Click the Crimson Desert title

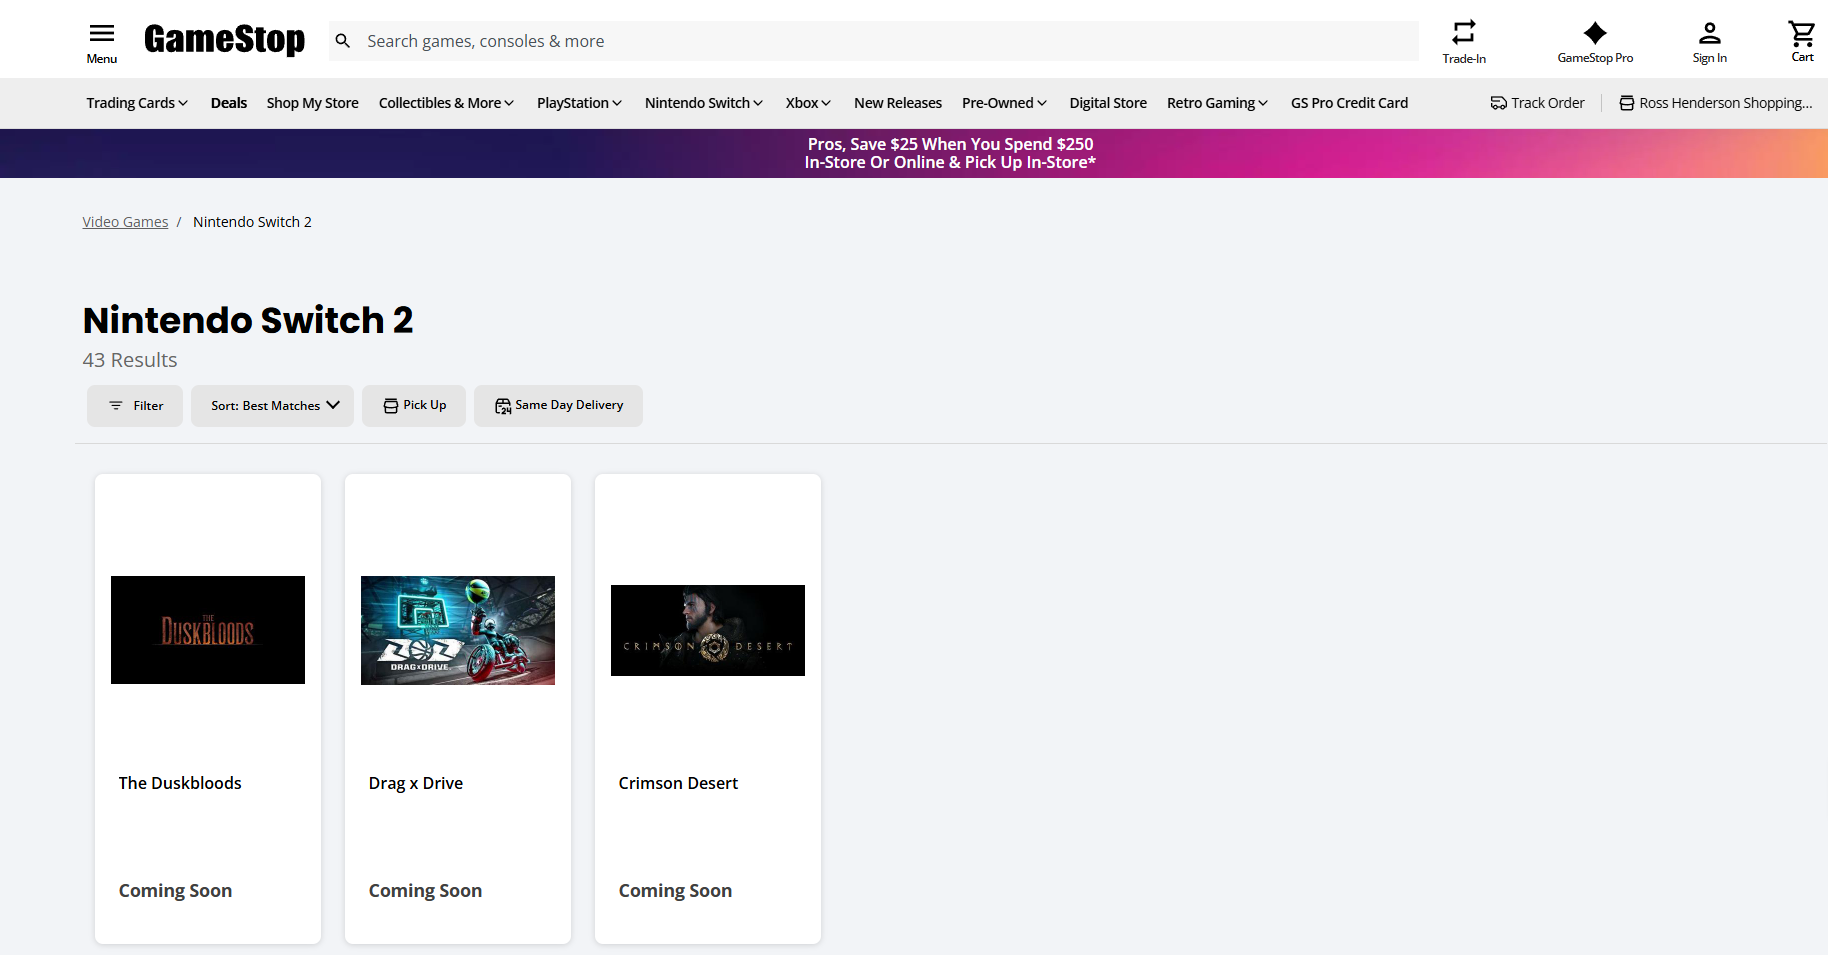click(x=678, y=783)
